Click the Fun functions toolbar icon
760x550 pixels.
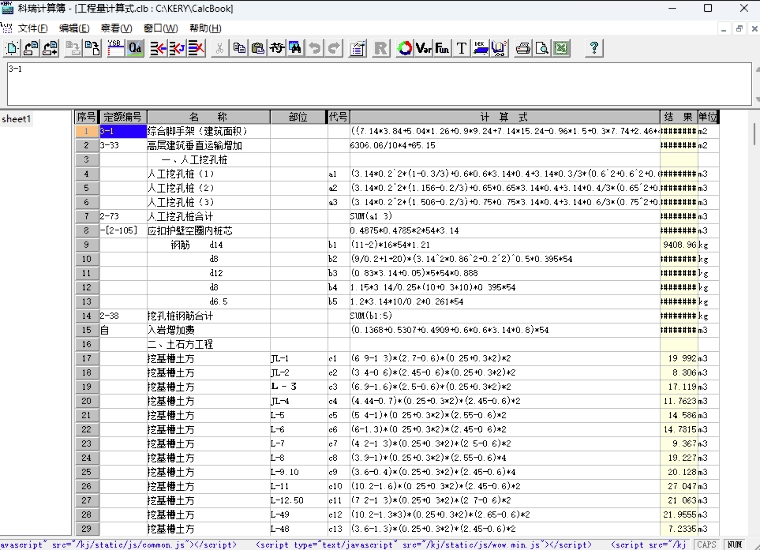[x=442, y=47]
